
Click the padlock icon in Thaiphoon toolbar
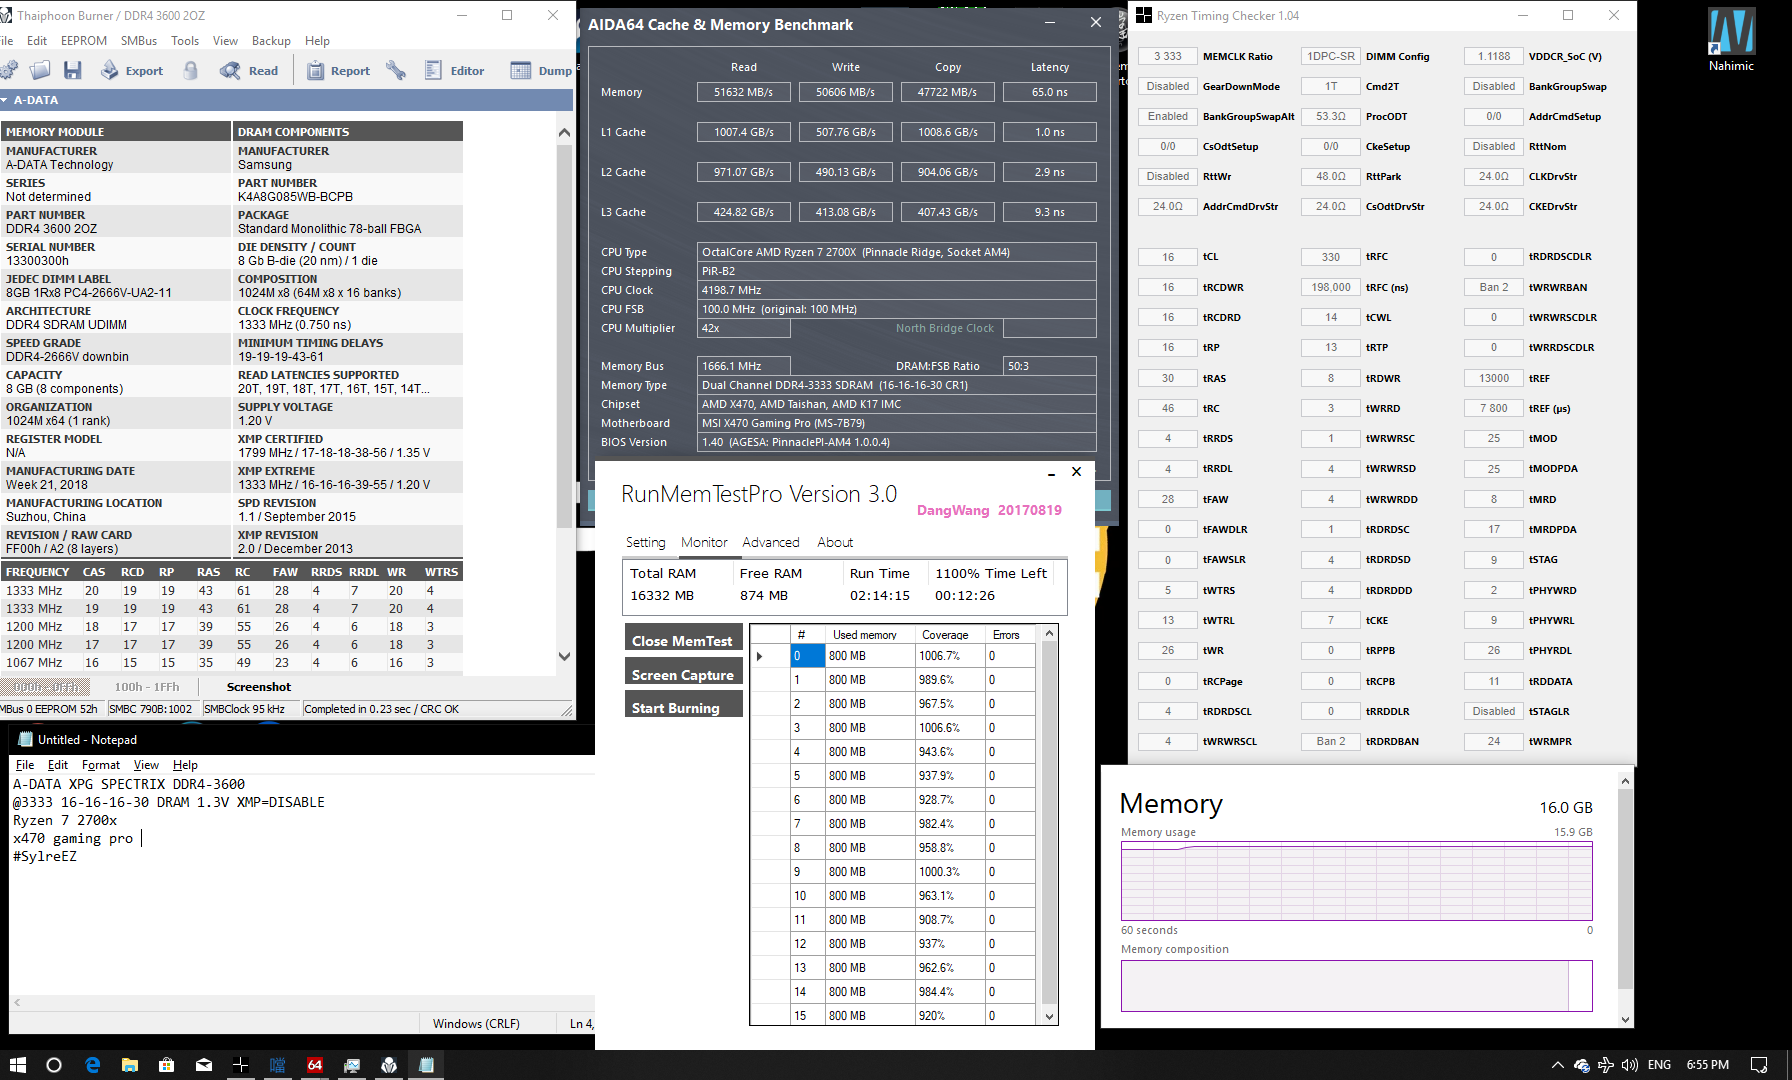pyautogui.click(x=190, y=70)
